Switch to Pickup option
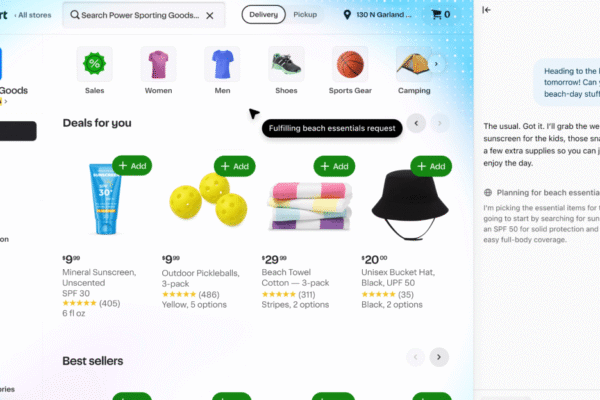 305,15
